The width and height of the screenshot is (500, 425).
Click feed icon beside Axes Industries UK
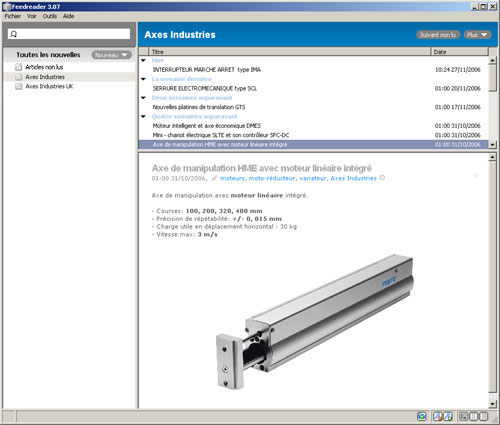pos(19,86)
